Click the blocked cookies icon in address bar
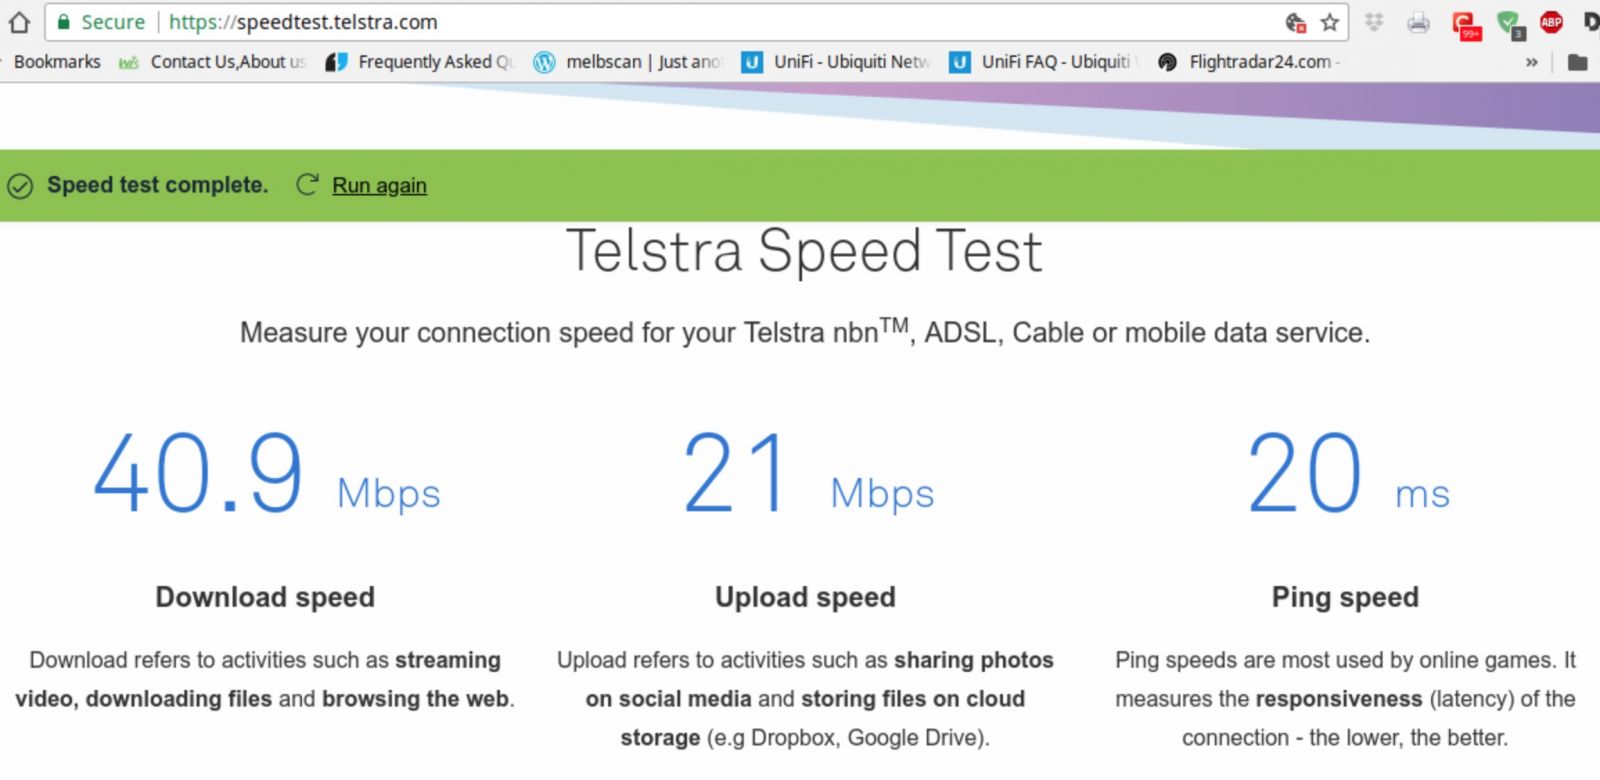 click(1296, 22)
